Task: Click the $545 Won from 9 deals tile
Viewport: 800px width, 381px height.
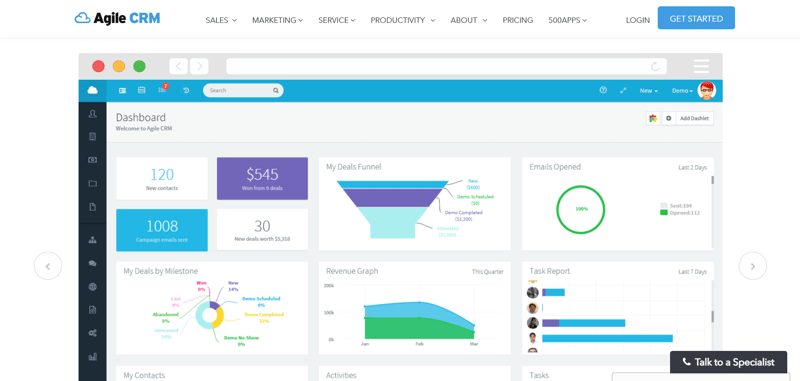Action: (262, 178)
